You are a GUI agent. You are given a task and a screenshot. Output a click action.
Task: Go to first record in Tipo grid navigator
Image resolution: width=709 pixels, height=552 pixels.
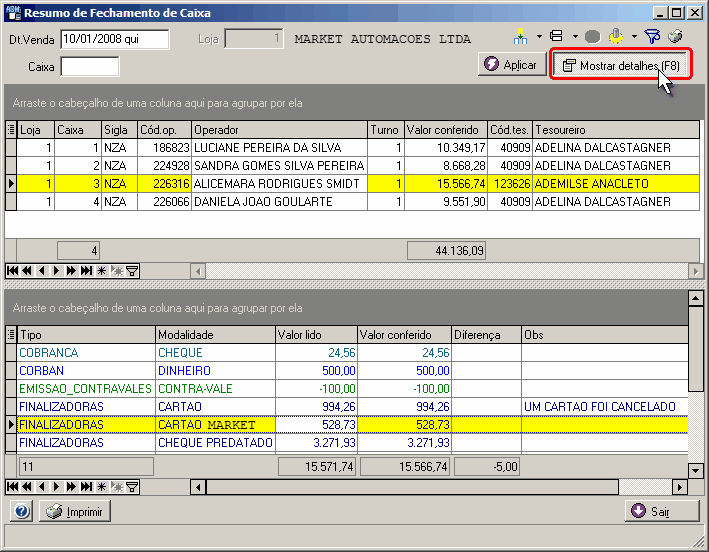tap(13, 487)
